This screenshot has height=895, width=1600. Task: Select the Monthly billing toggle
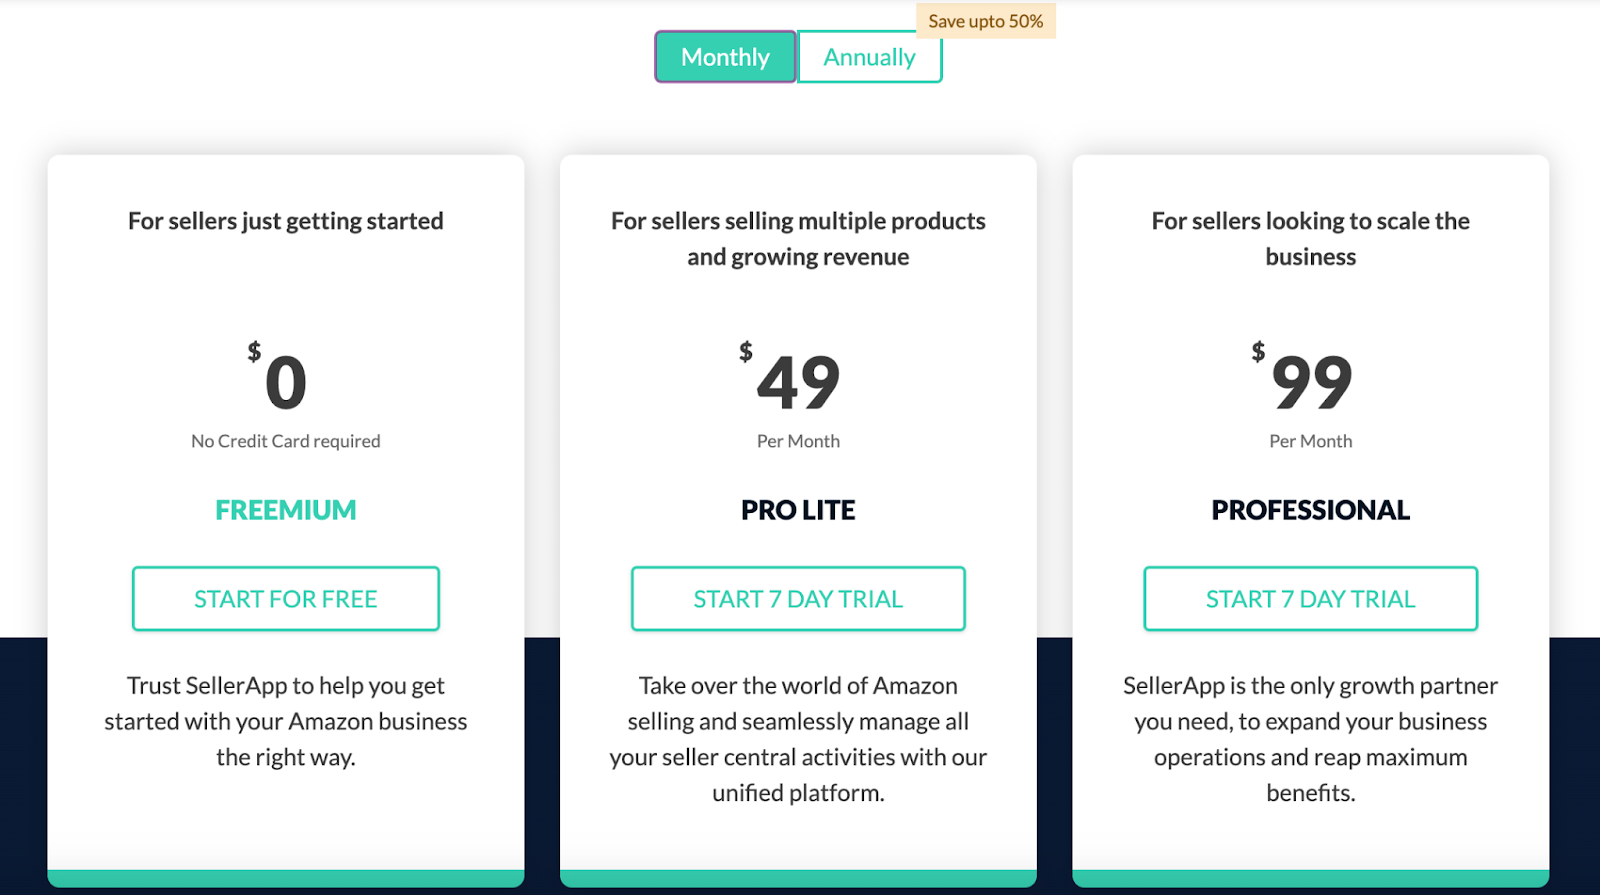coord(725,57)
